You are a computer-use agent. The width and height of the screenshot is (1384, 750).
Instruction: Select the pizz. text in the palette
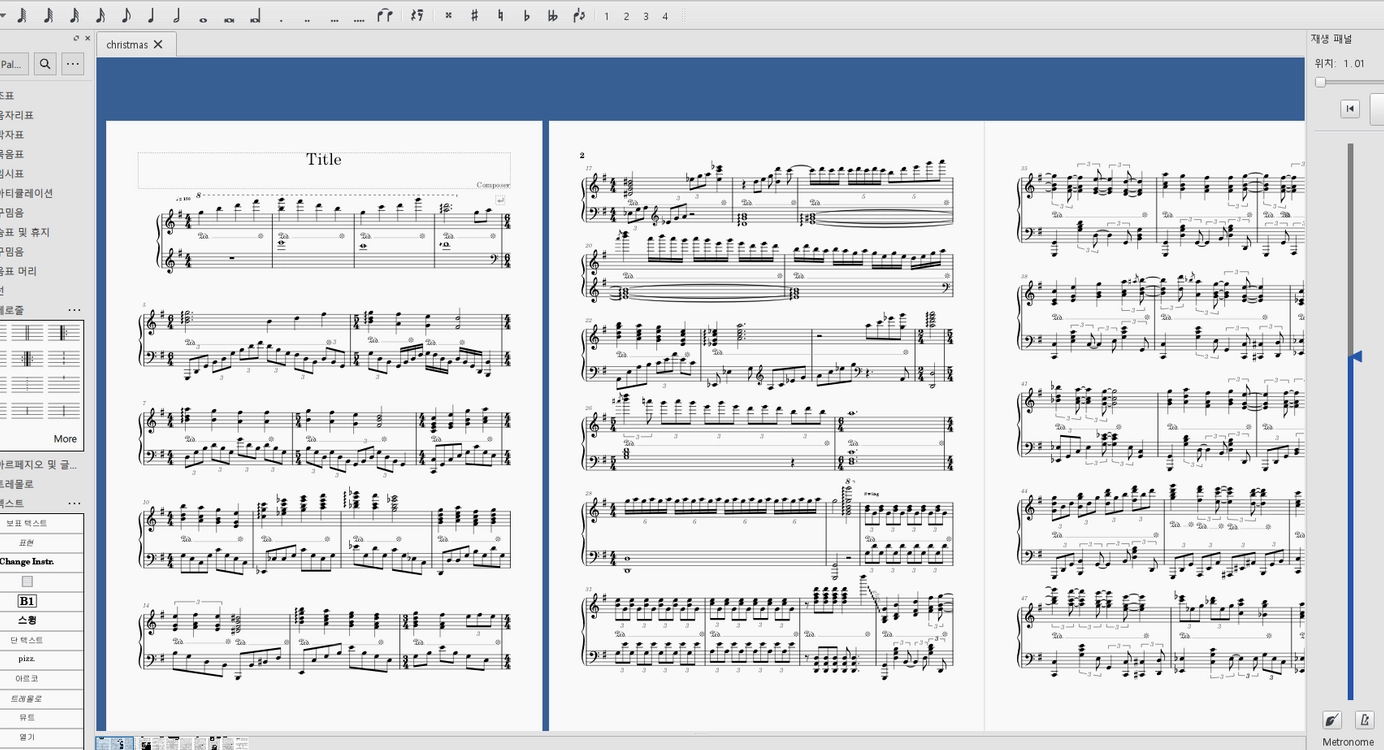click(x=27, y=659)
